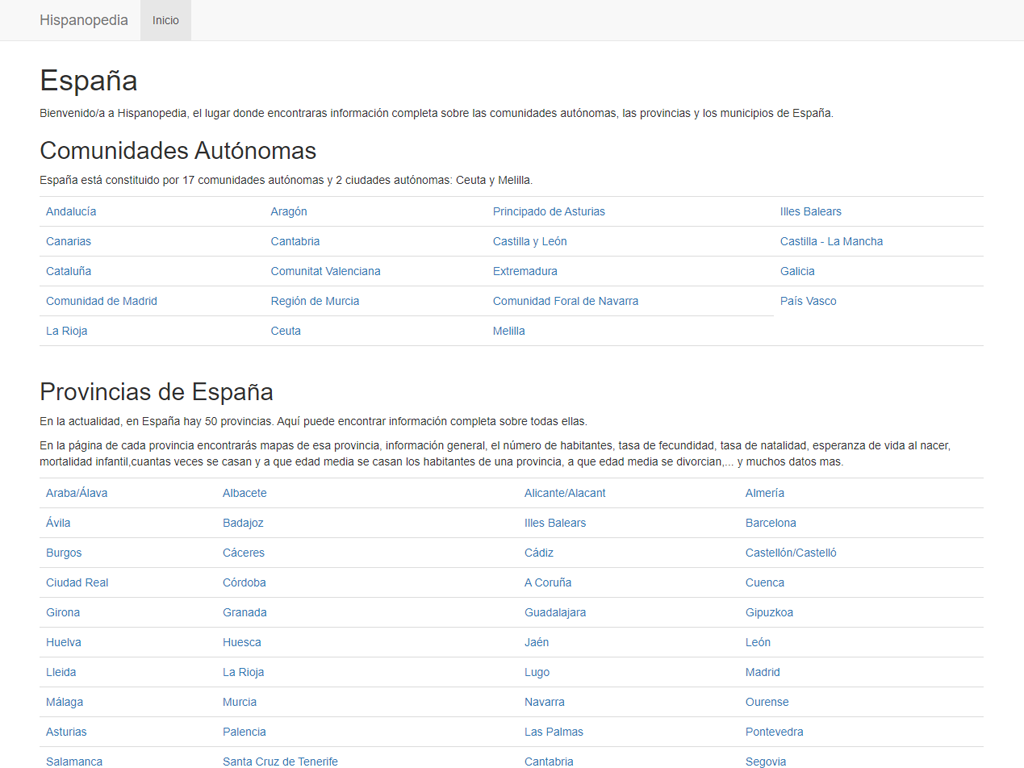
Task: Go to Las Palmas province
Action: point(553,734)
